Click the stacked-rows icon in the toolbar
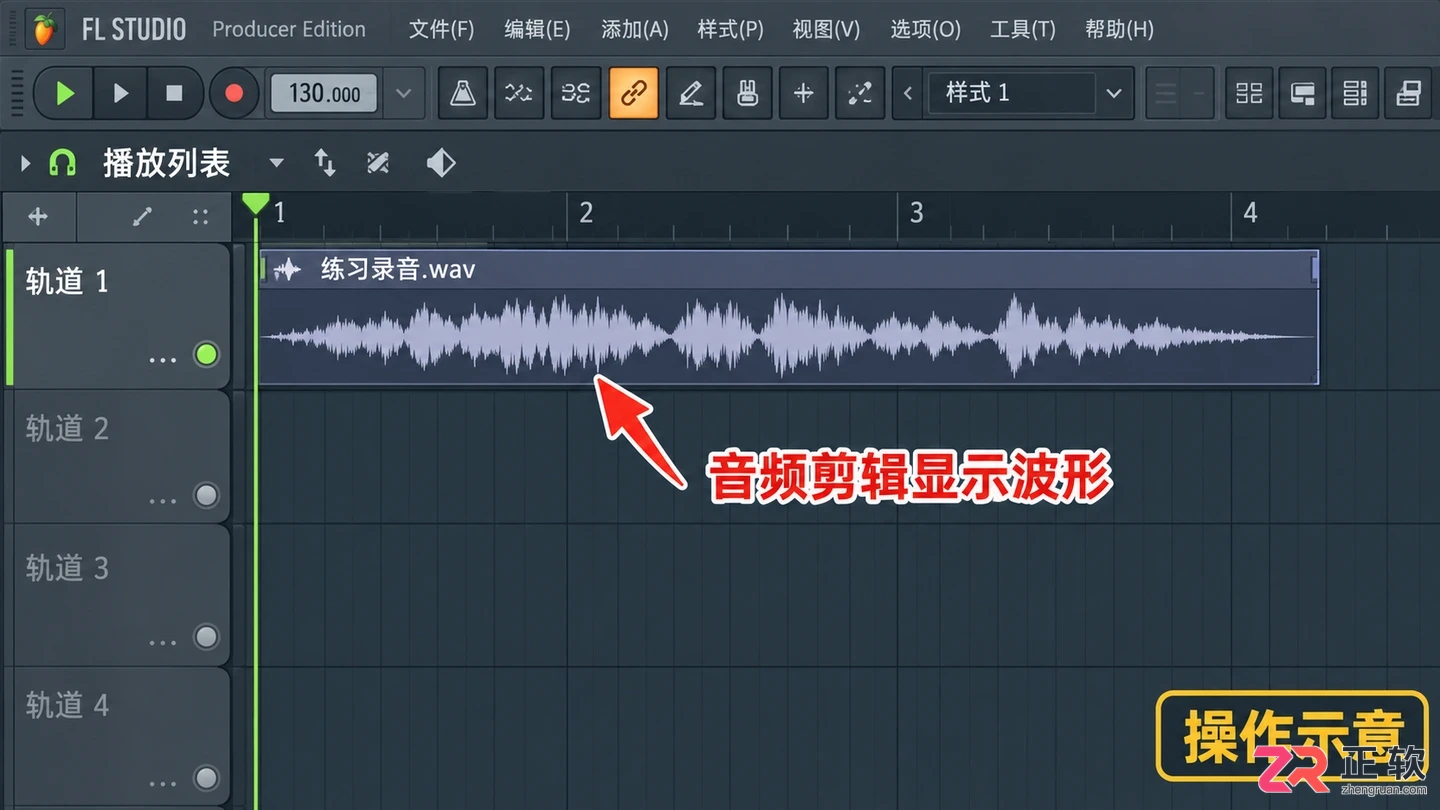Image resolution: width=1440 pixels, height=810 pixels. point(1355,93)
